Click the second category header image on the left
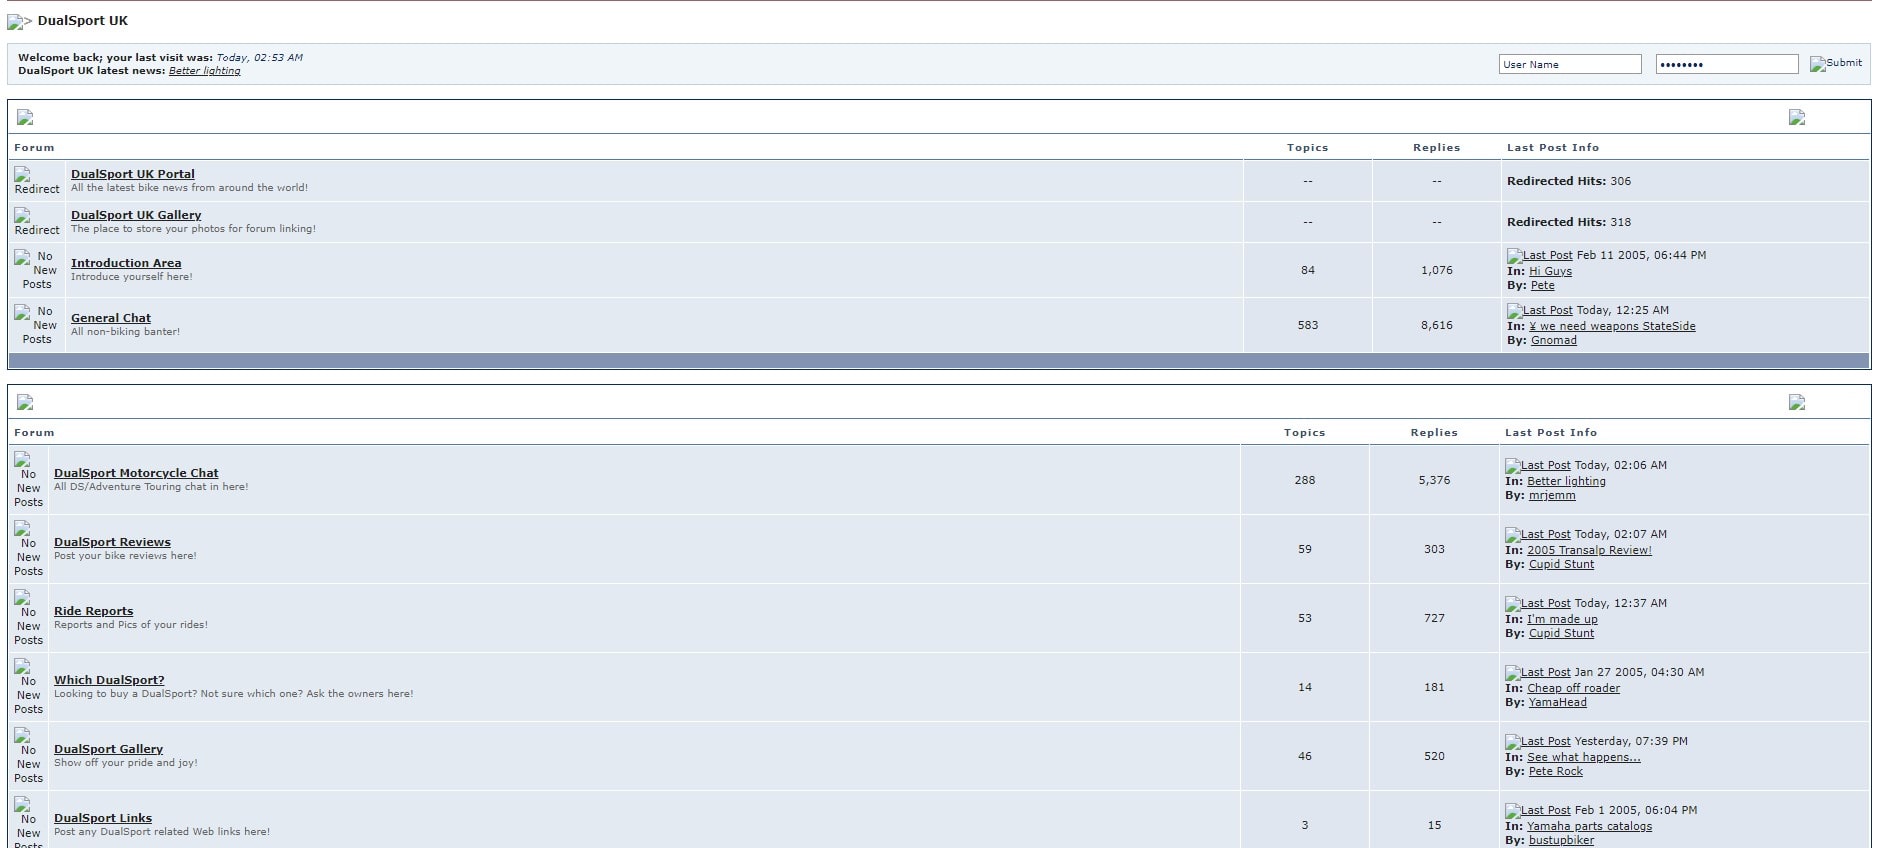 click(25, 402)
